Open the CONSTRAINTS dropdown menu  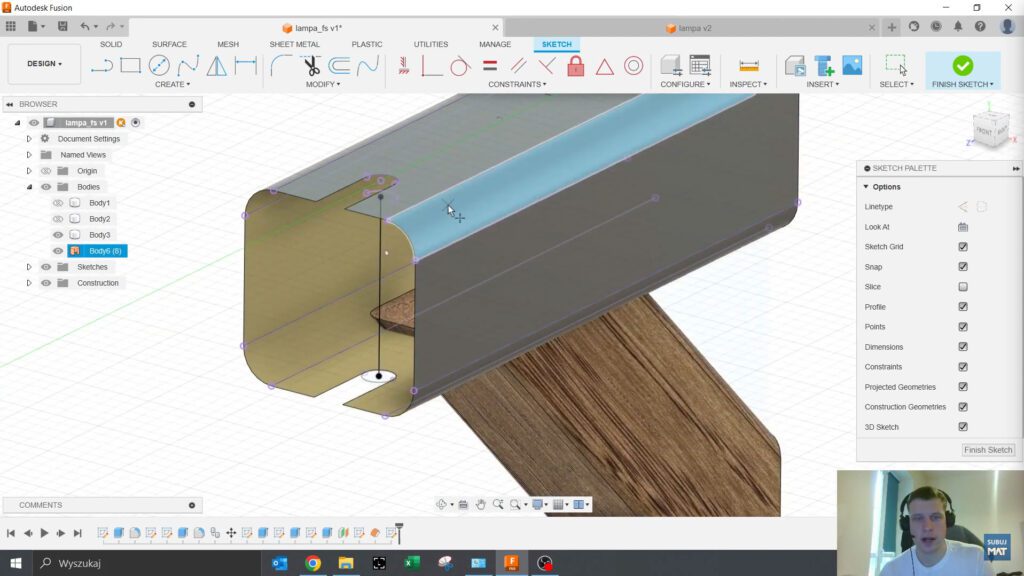(x=517, y=85)
